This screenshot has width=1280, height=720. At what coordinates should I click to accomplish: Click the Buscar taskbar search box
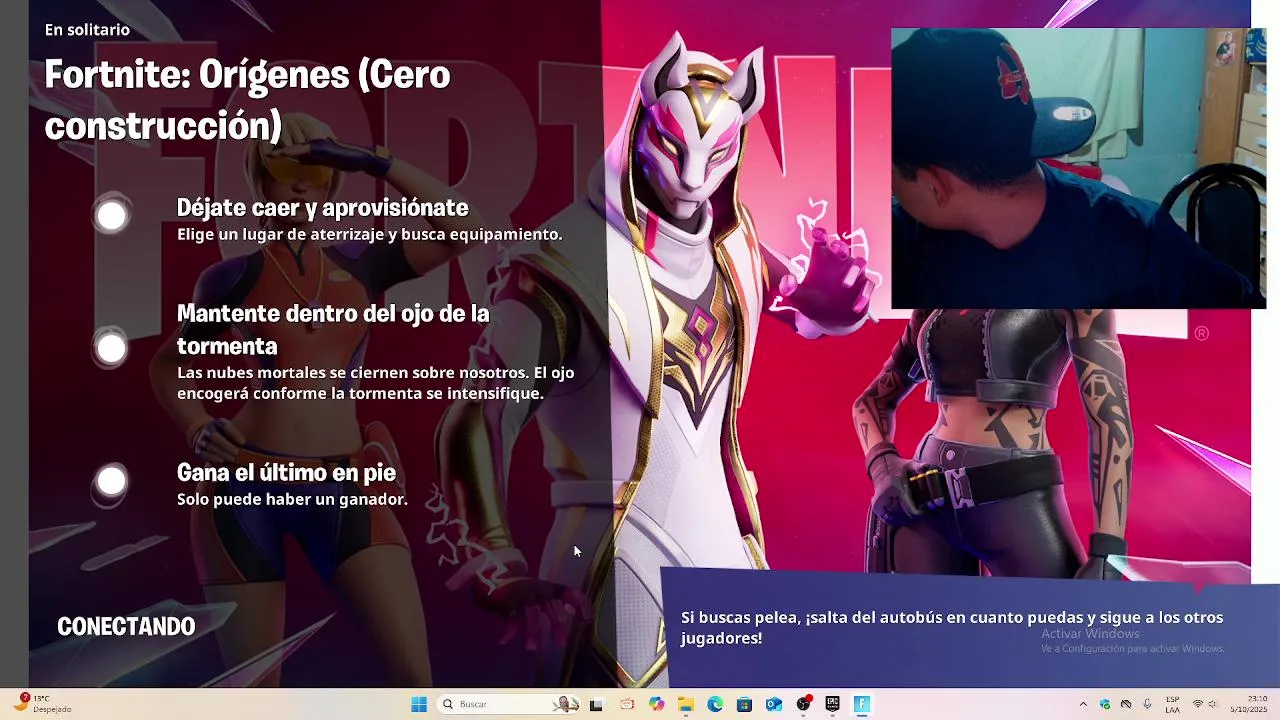tap(509, 704)
